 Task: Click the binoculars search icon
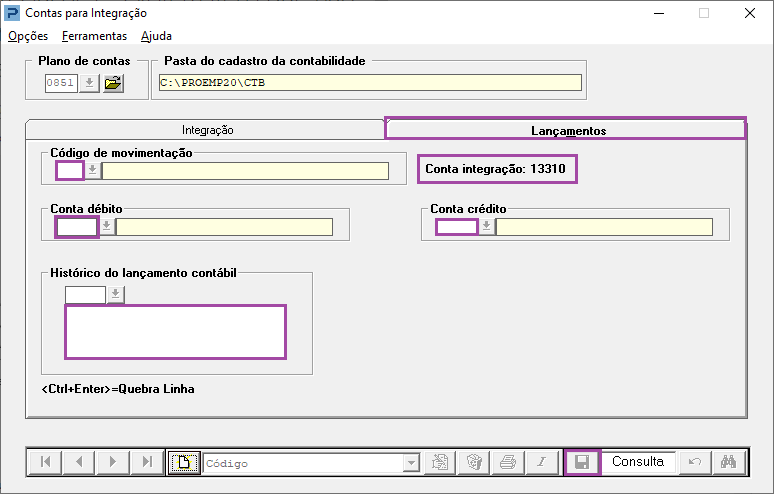click(729, 462)
